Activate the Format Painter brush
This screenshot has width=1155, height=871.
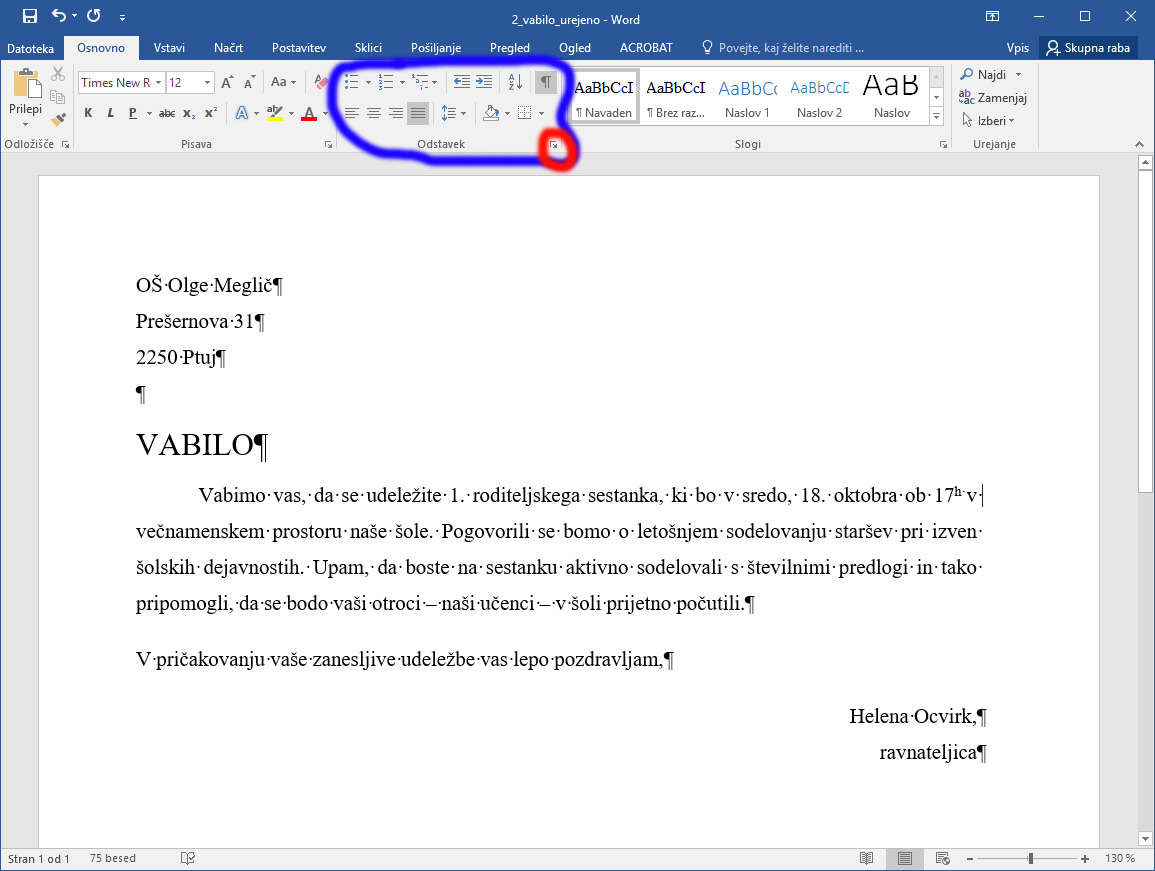tap(58, 119)
